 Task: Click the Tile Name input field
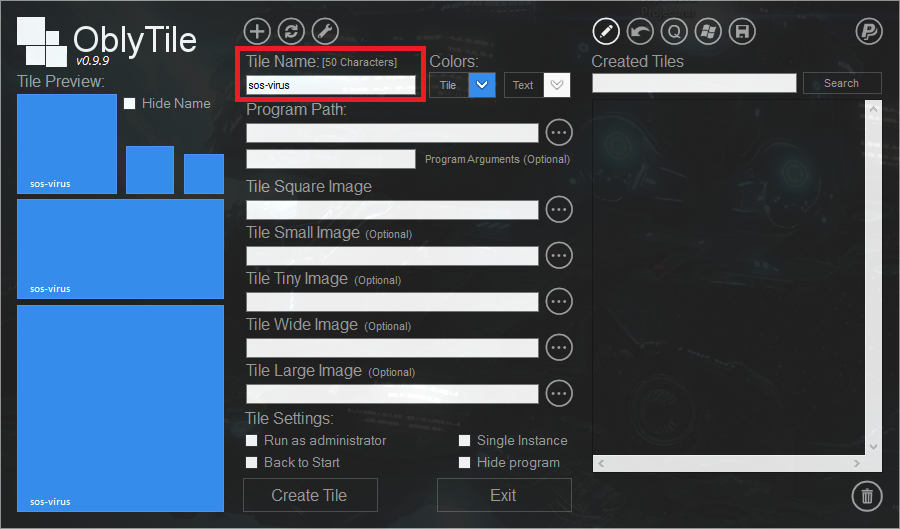coord(330,85)
